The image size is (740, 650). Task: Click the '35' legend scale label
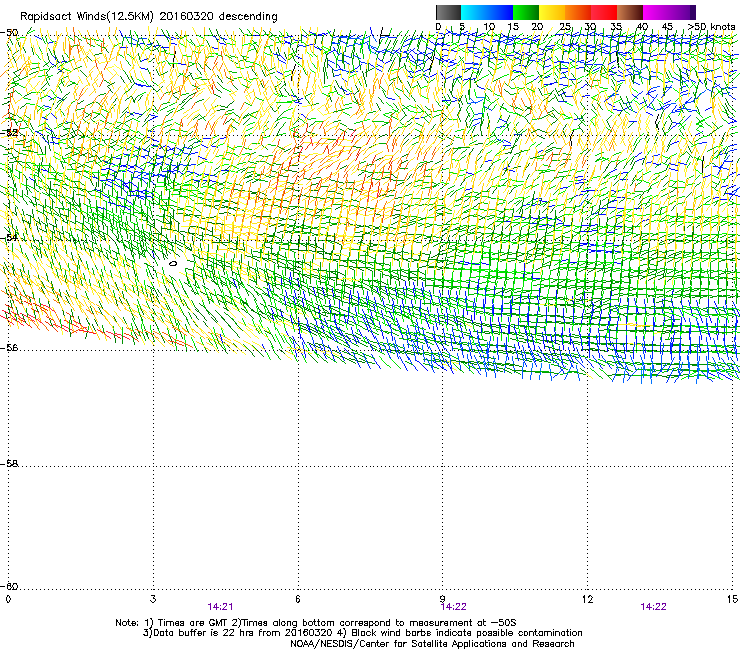[616, 27]
